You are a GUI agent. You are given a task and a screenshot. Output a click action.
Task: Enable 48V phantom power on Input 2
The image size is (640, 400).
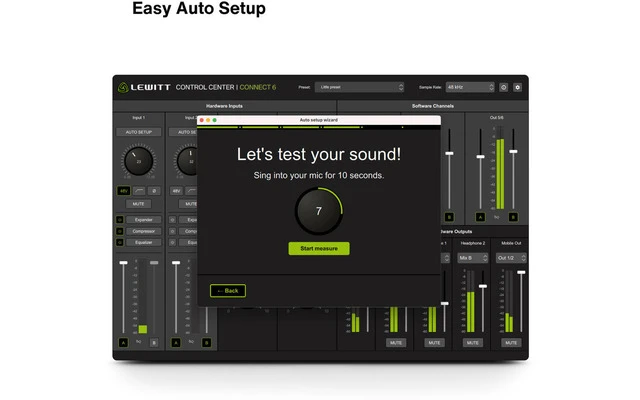176,191
